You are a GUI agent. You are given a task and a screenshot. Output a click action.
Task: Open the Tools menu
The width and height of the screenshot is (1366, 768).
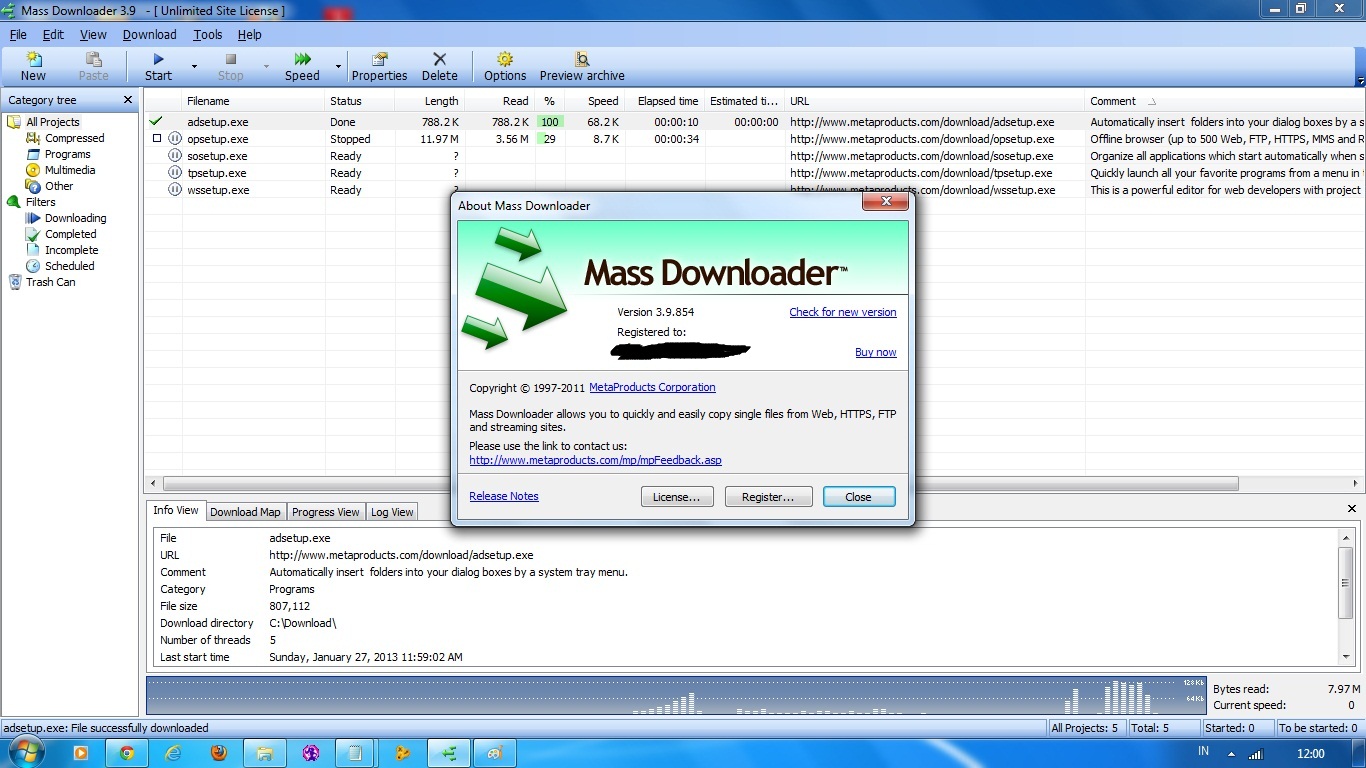pos(207,34)
